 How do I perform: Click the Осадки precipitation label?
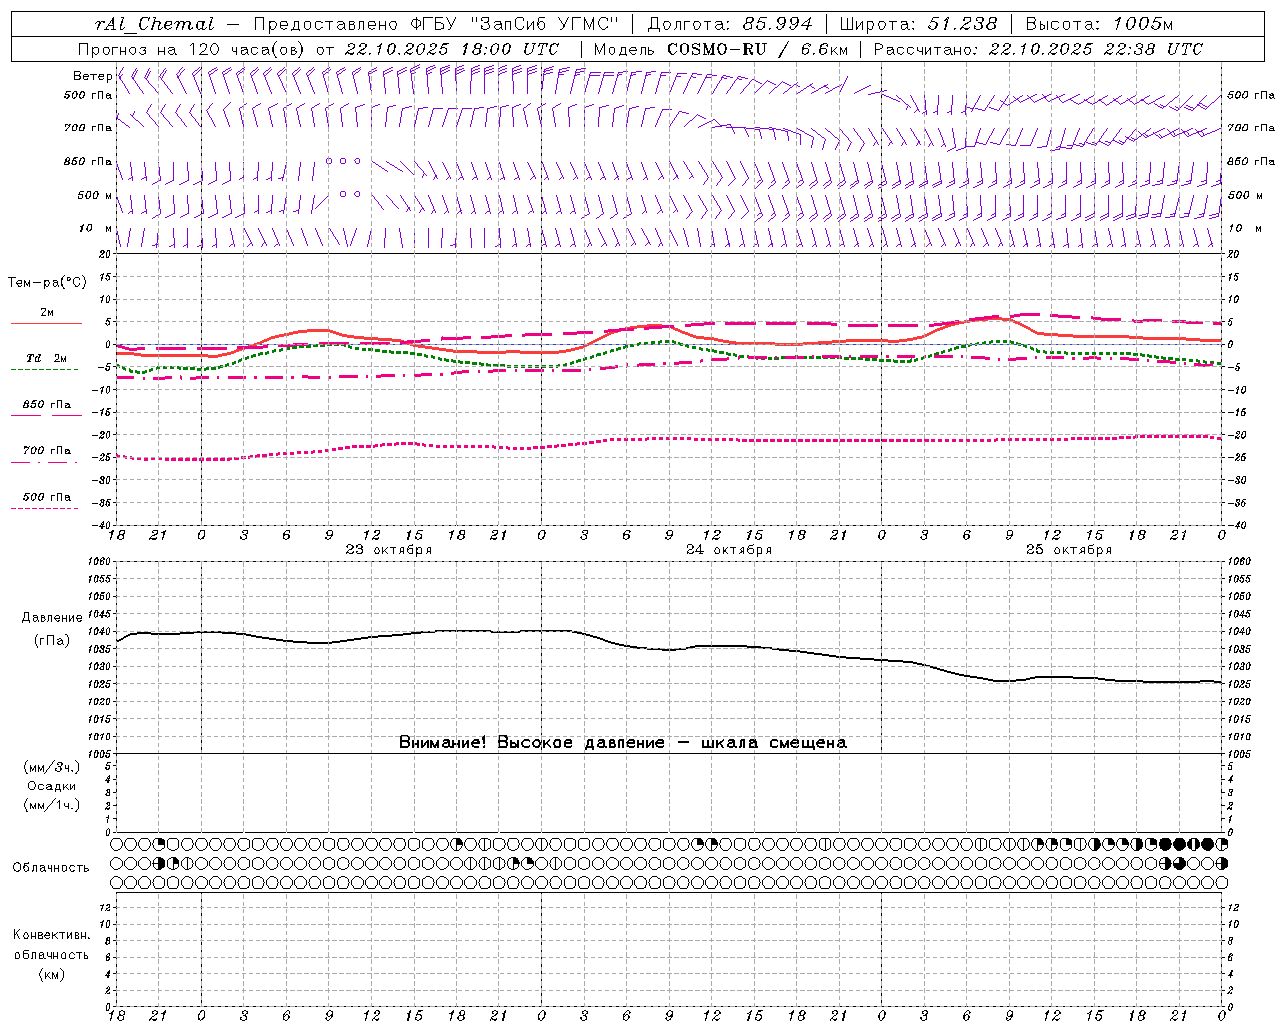coord(52,786)
